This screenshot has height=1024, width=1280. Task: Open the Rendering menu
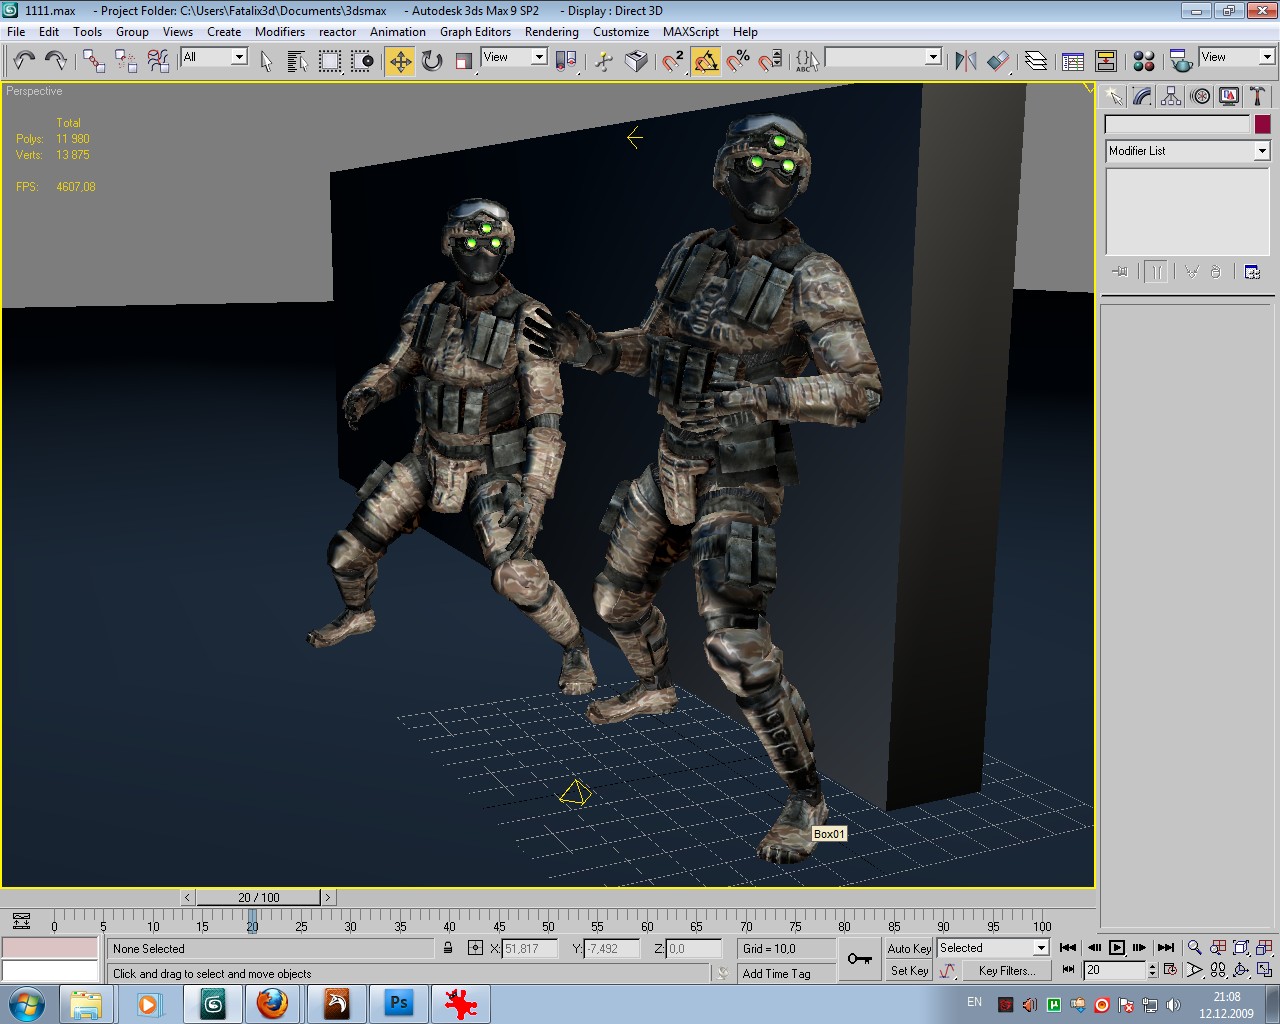point(551,32)
